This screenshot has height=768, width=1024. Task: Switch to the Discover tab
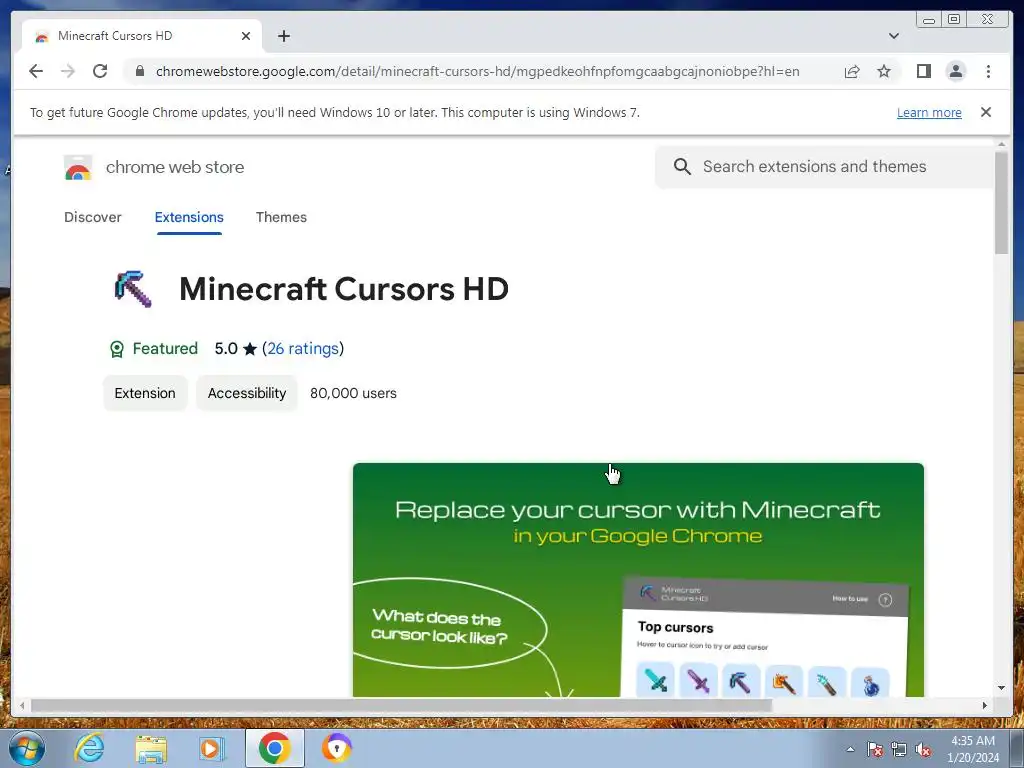tap(93, 217)
